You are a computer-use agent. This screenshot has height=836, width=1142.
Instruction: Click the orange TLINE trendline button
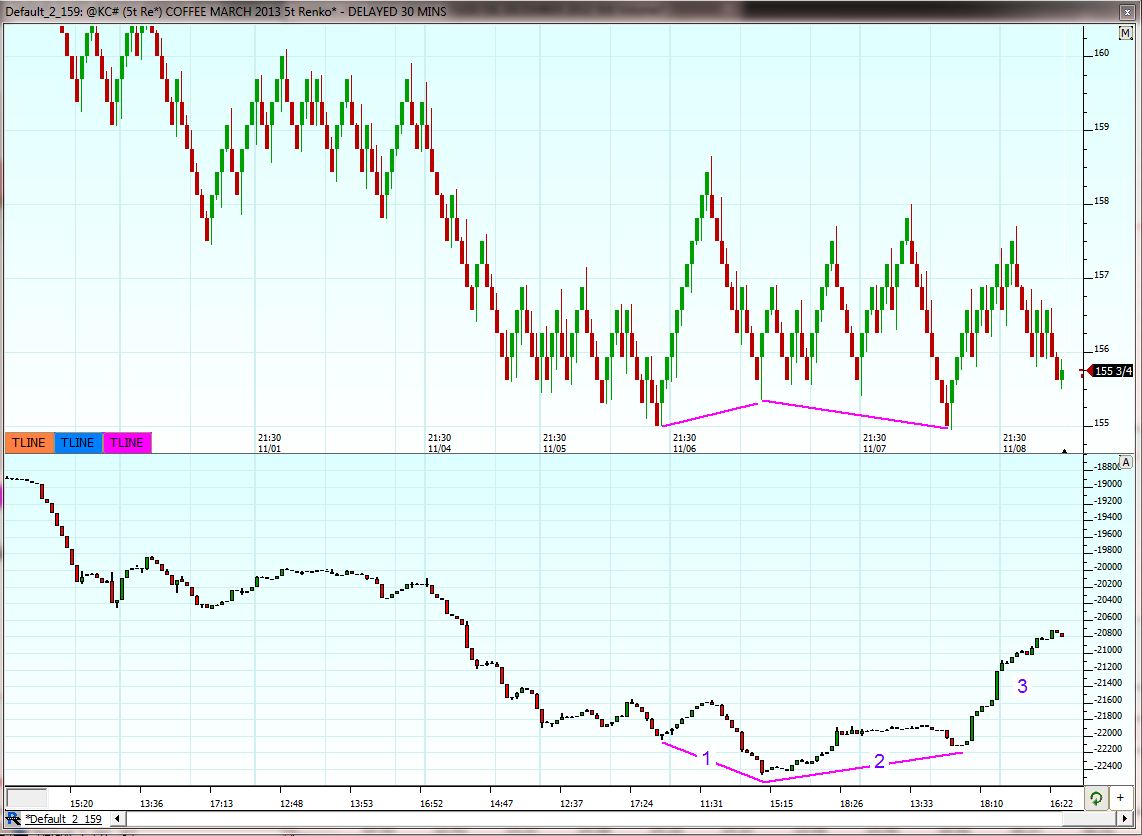point(29,443)
